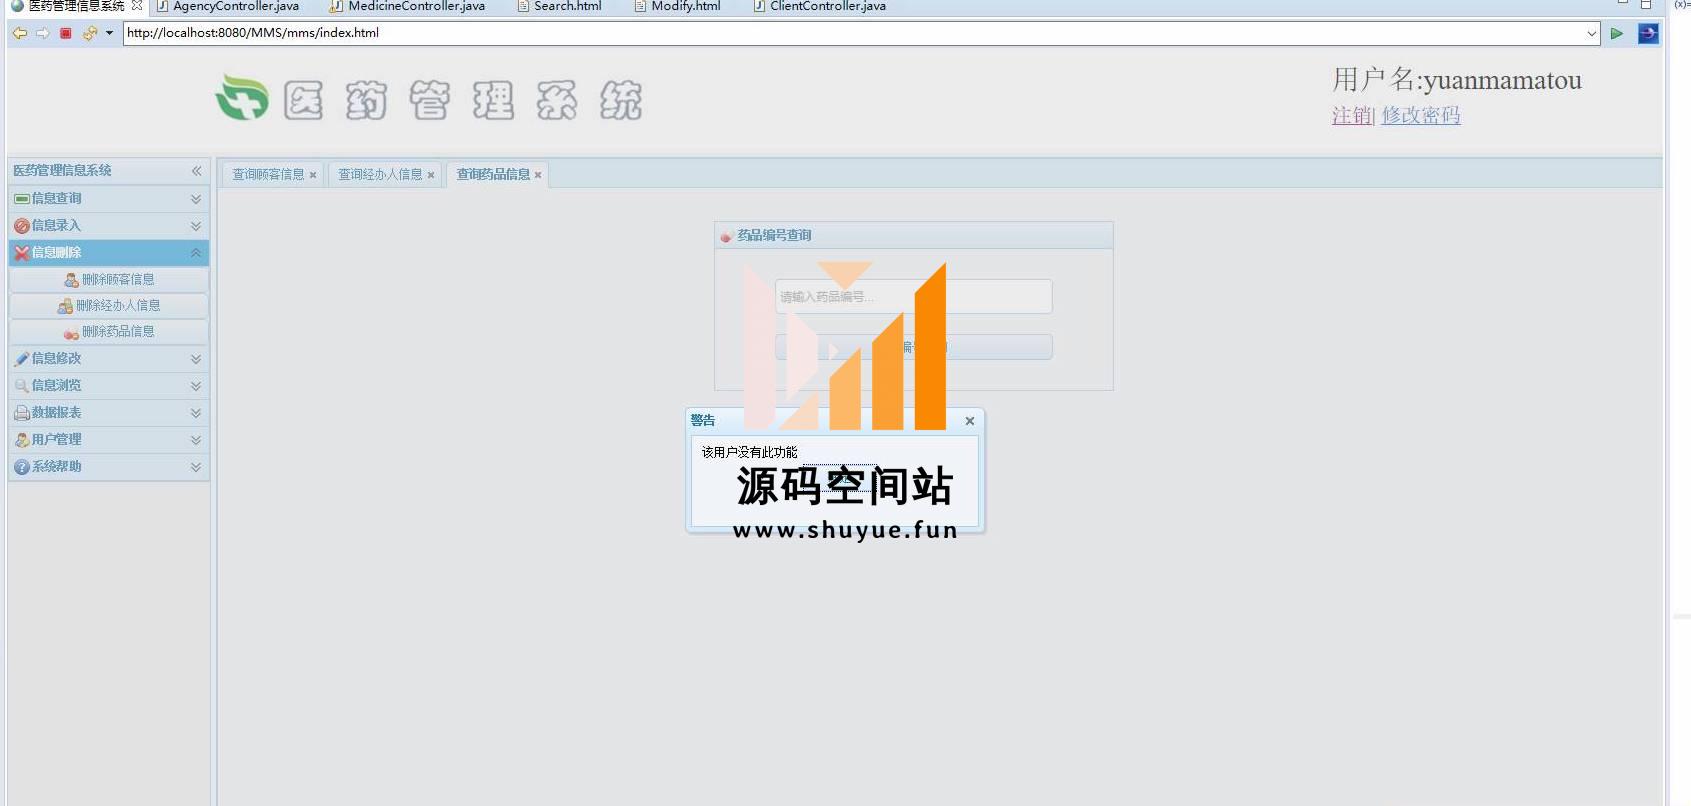The image size is (1691, 806).
Task: Click the 药品编号 input field
Action: tap(913, 297)
